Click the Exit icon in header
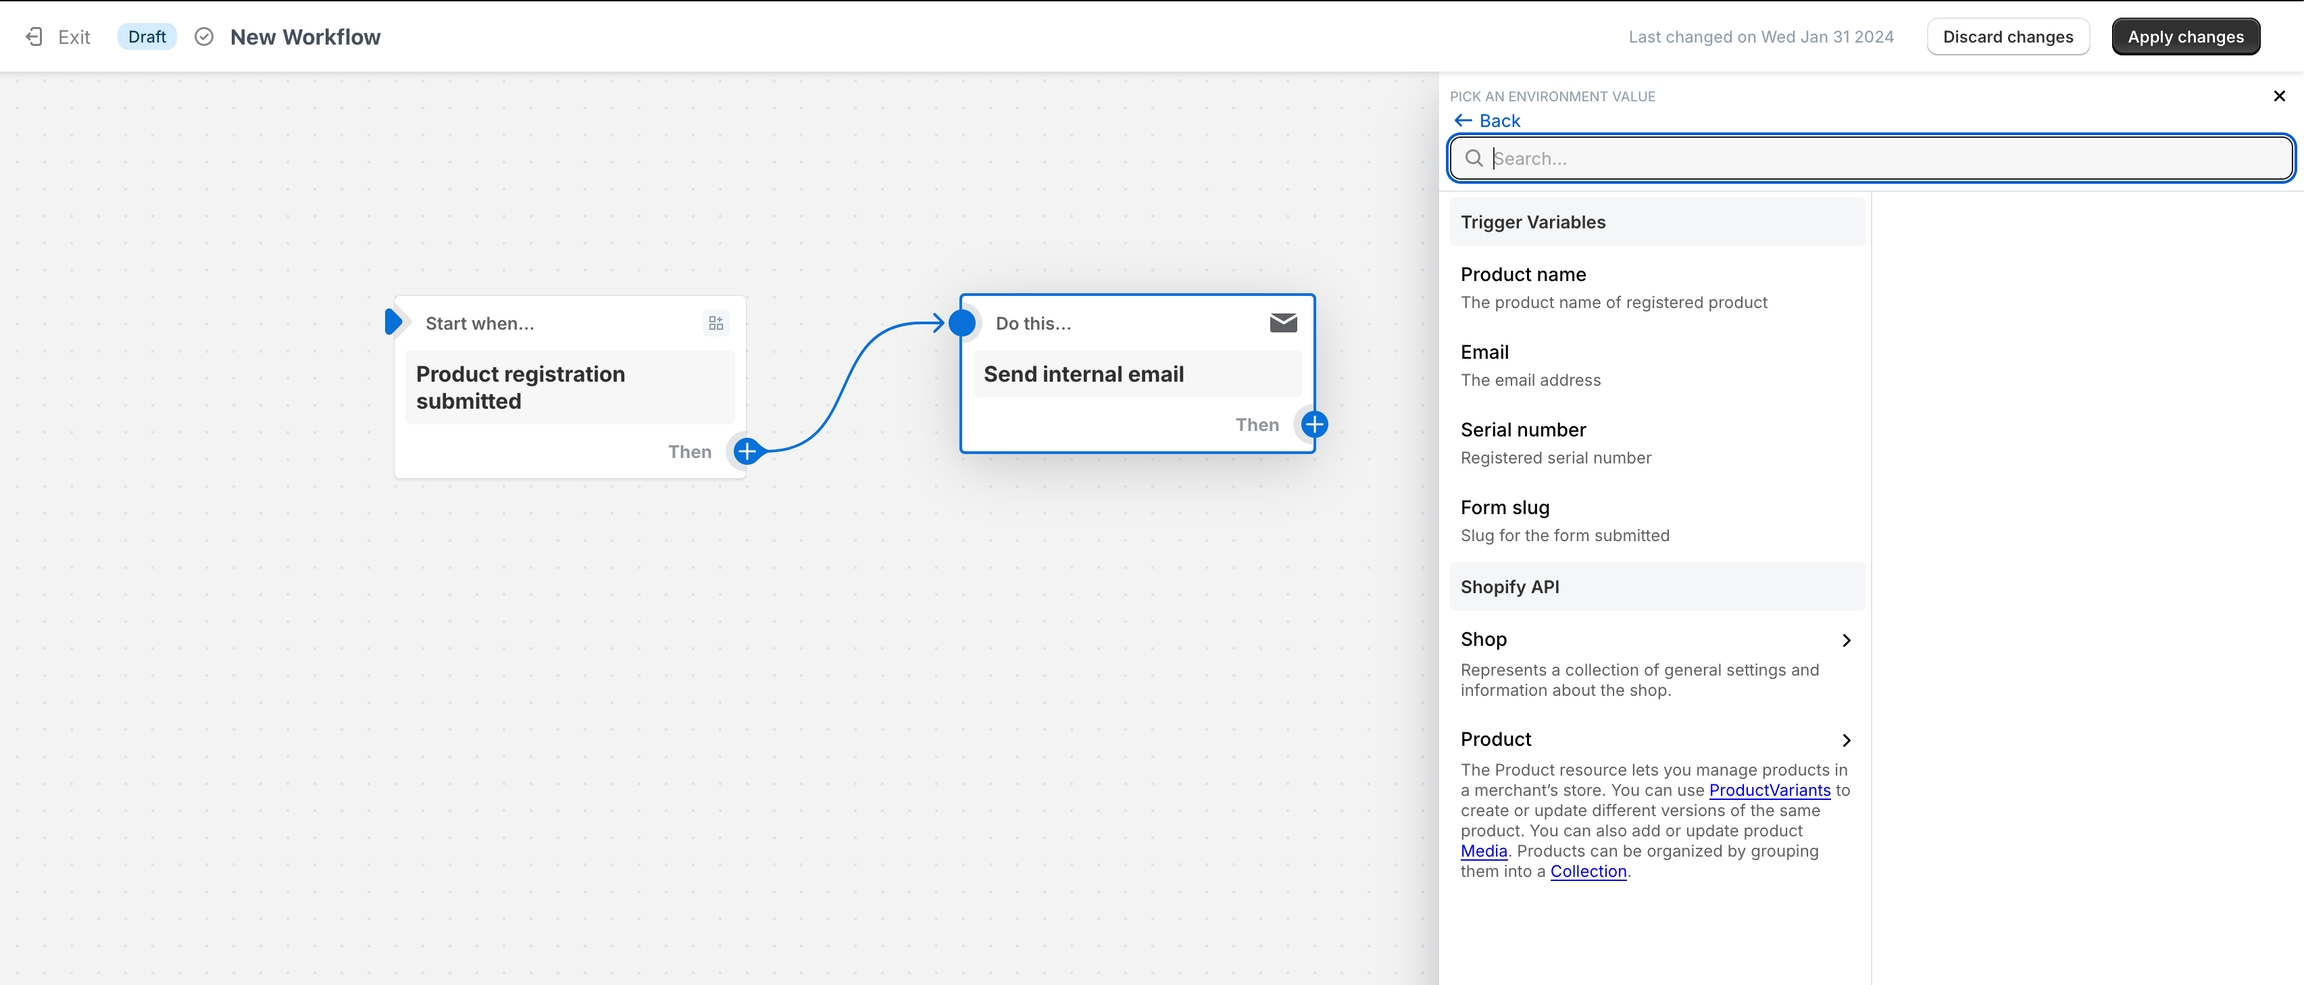The image size is (2304, 985). click(x=34, y=37)
